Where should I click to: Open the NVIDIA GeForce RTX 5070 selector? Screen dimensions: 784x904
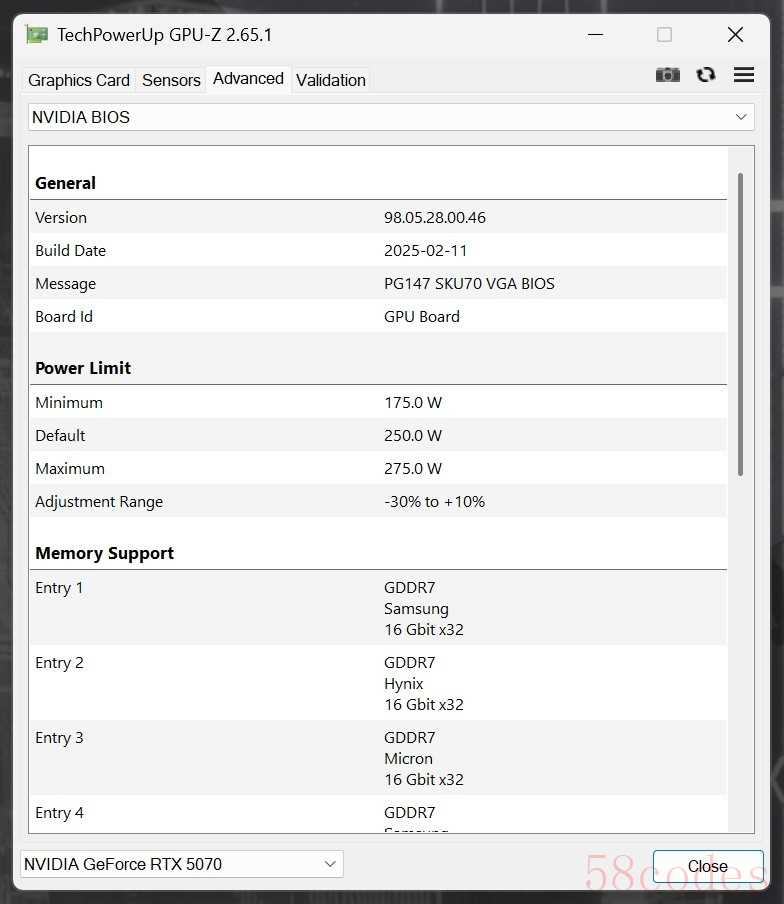pyautogui.click(x=182, y=864)
